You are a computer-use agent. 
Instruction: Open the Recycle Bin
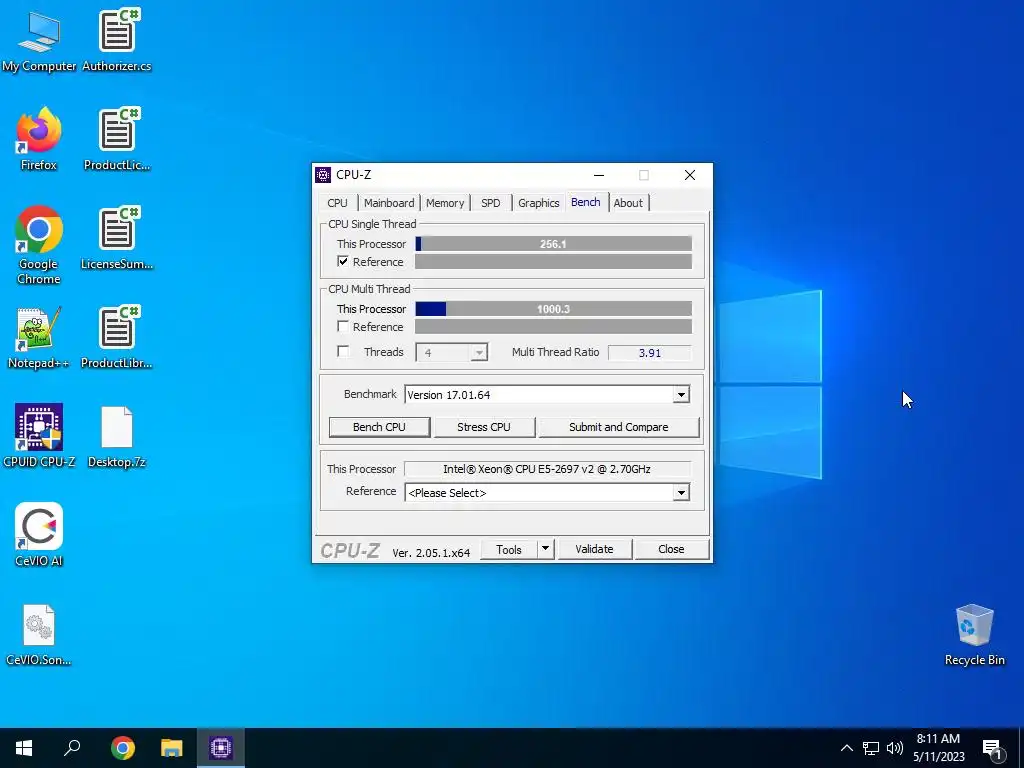coord(974,634)
